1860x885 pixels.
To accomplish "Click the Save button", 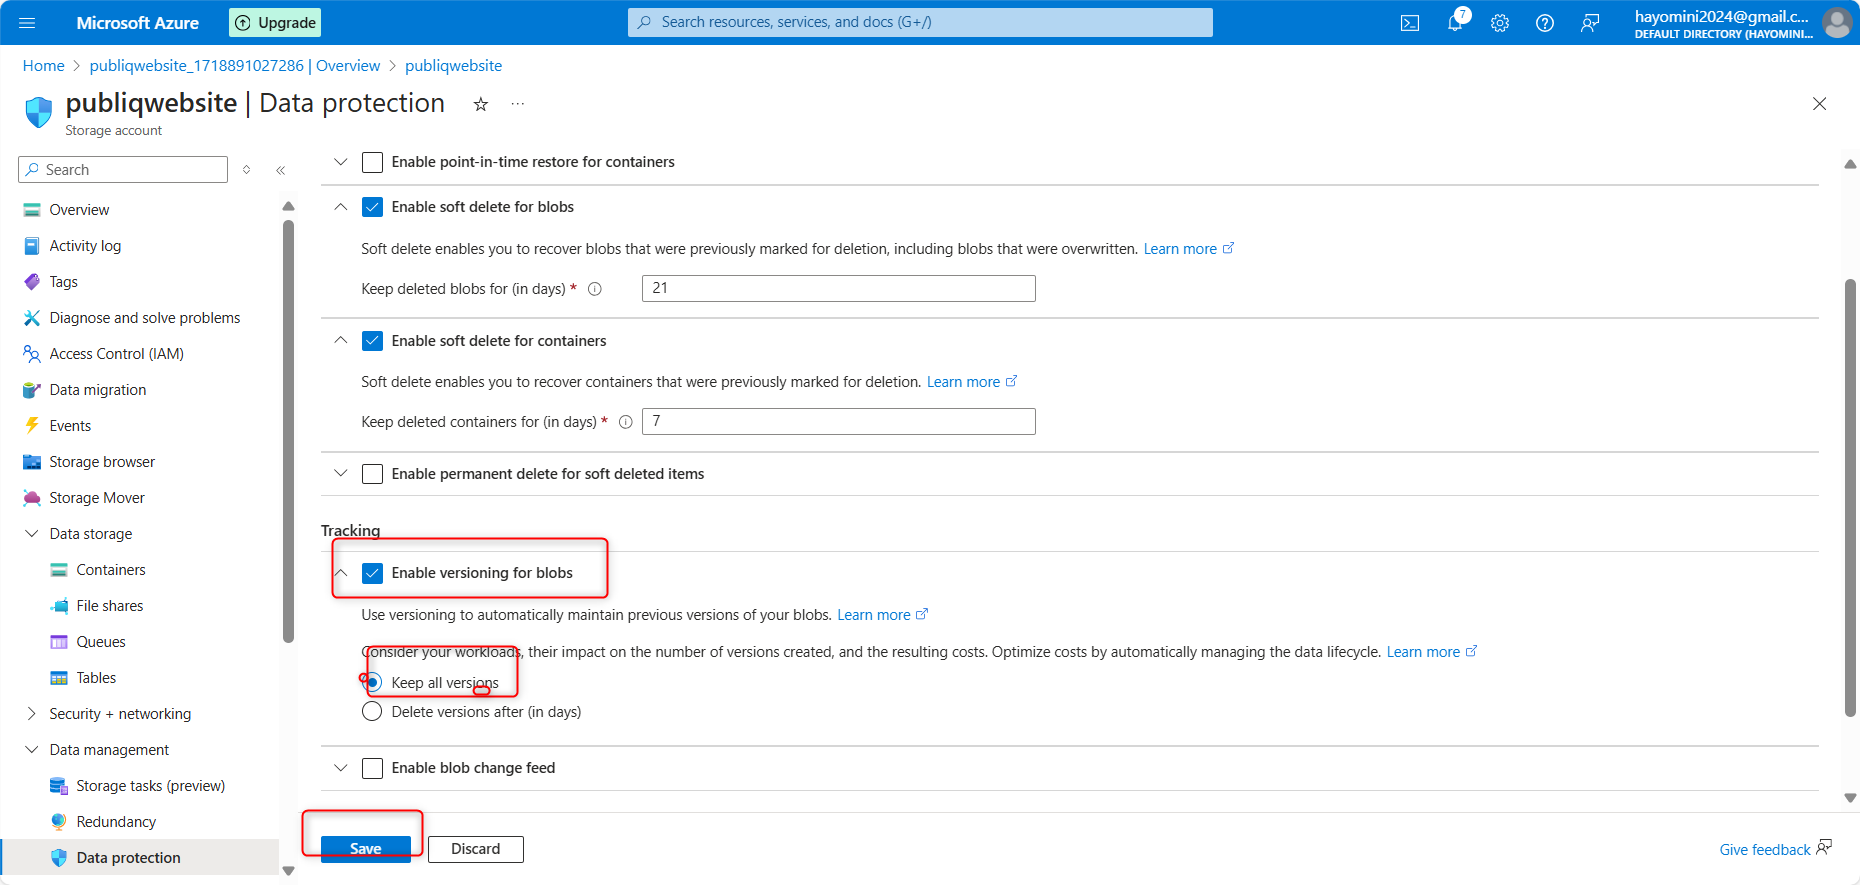I will click(x=365, y=849).
